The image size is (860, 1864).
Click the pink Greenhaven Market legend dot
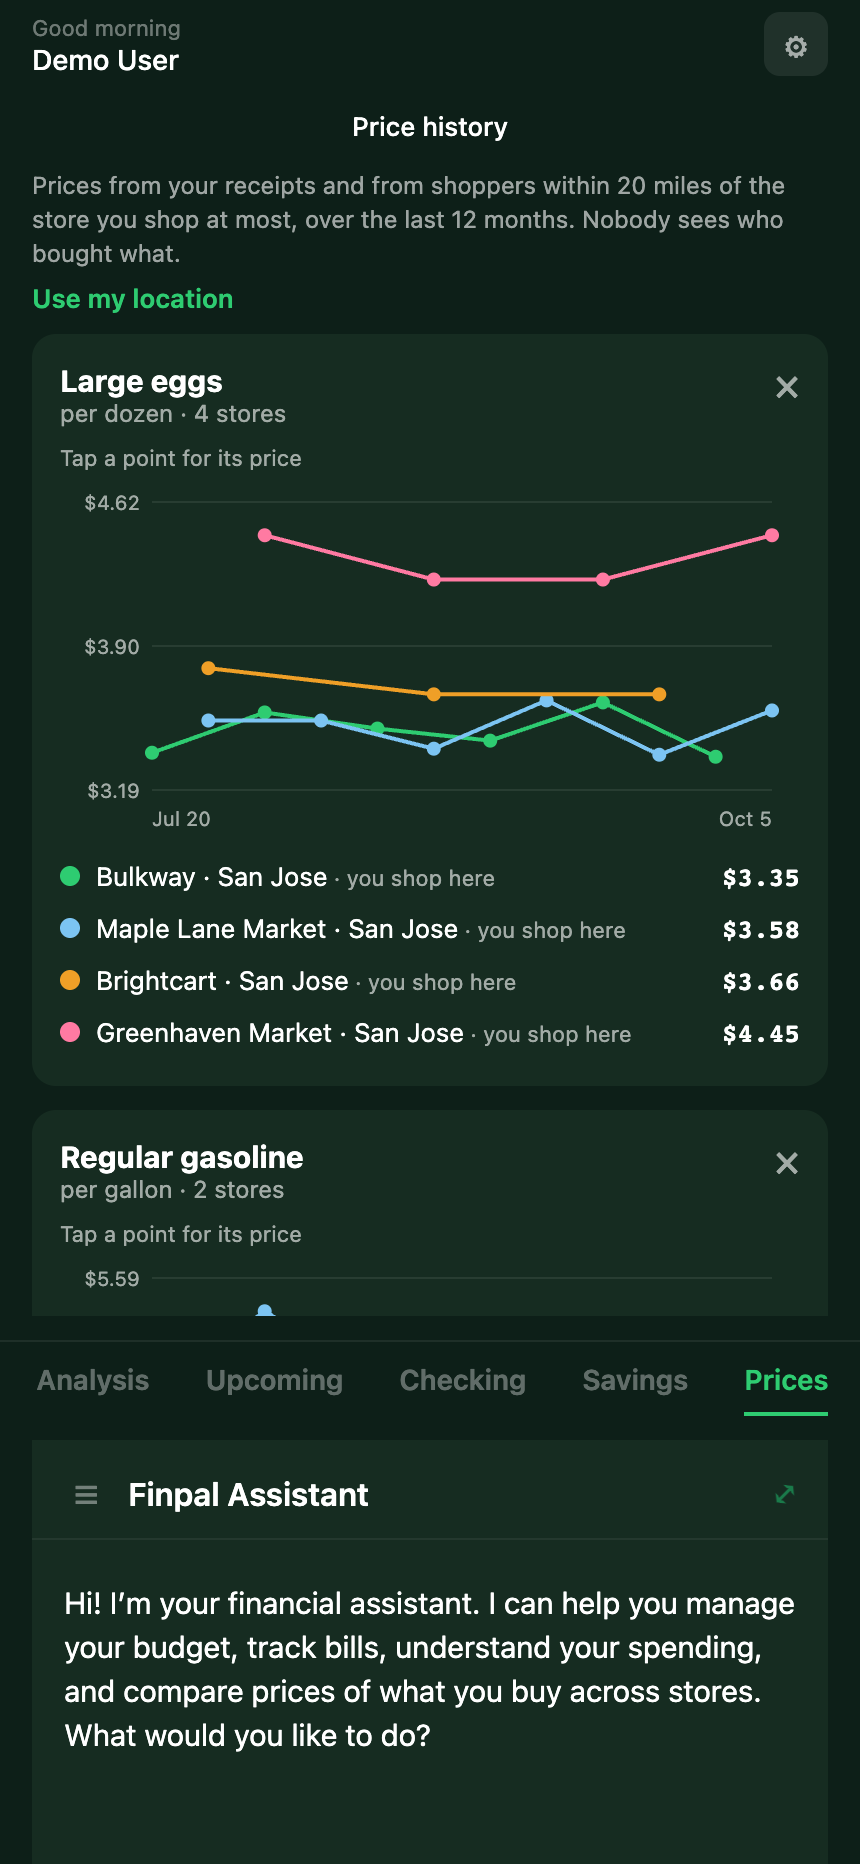[70, 1032]
